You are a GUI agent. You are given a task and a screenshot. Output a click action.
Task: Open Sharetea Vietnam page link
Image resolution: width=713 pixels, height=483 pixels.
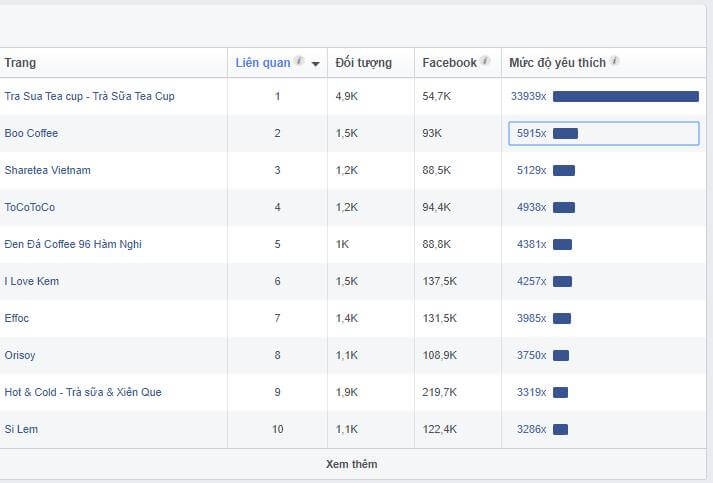tap(47, 170)
